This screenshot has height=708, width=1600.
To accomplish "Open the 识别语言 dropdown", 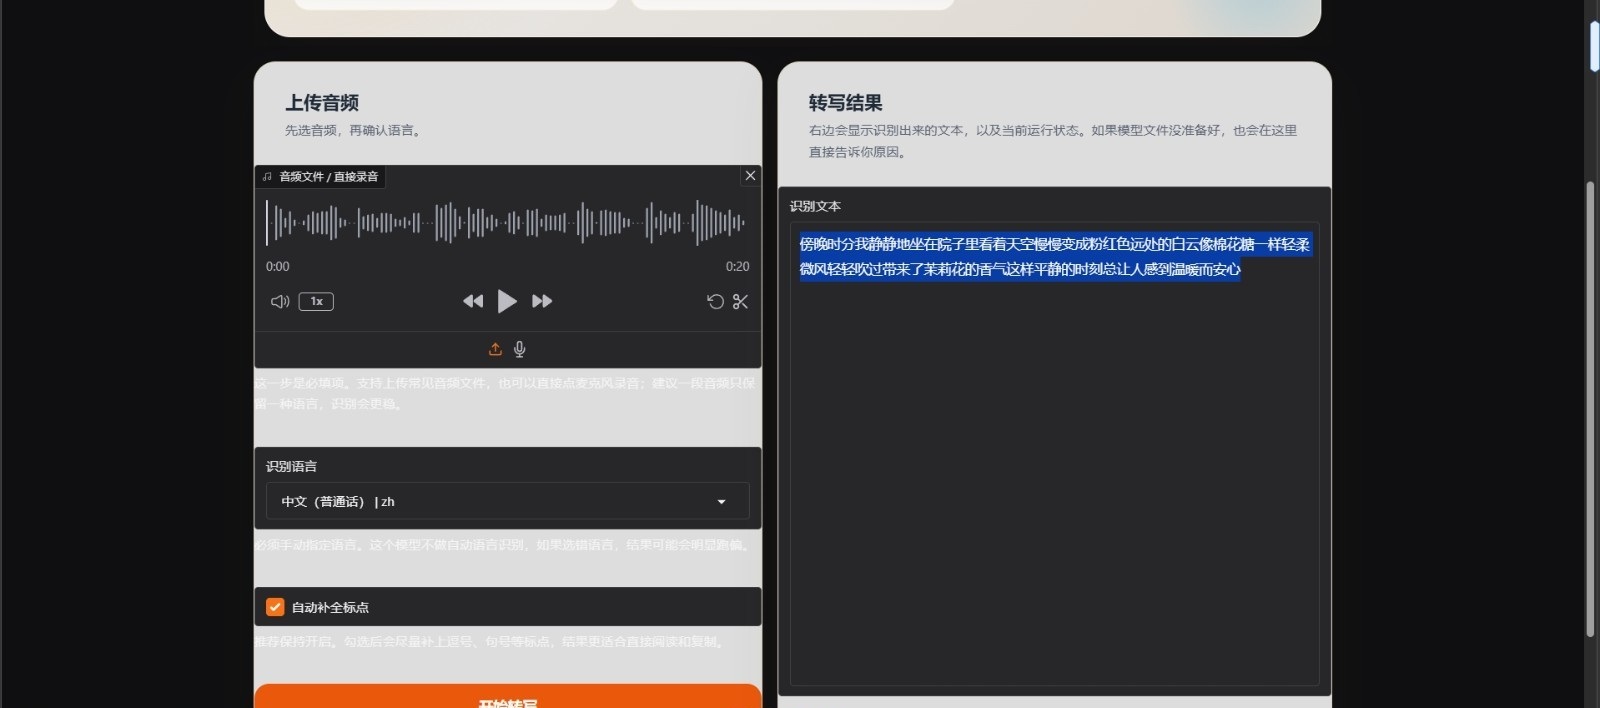I will [507, 501].
